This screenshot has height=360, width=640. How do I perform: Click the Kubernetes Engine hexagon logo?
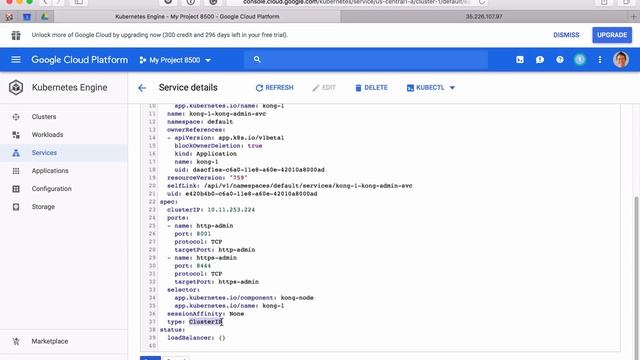click(16, 87)
